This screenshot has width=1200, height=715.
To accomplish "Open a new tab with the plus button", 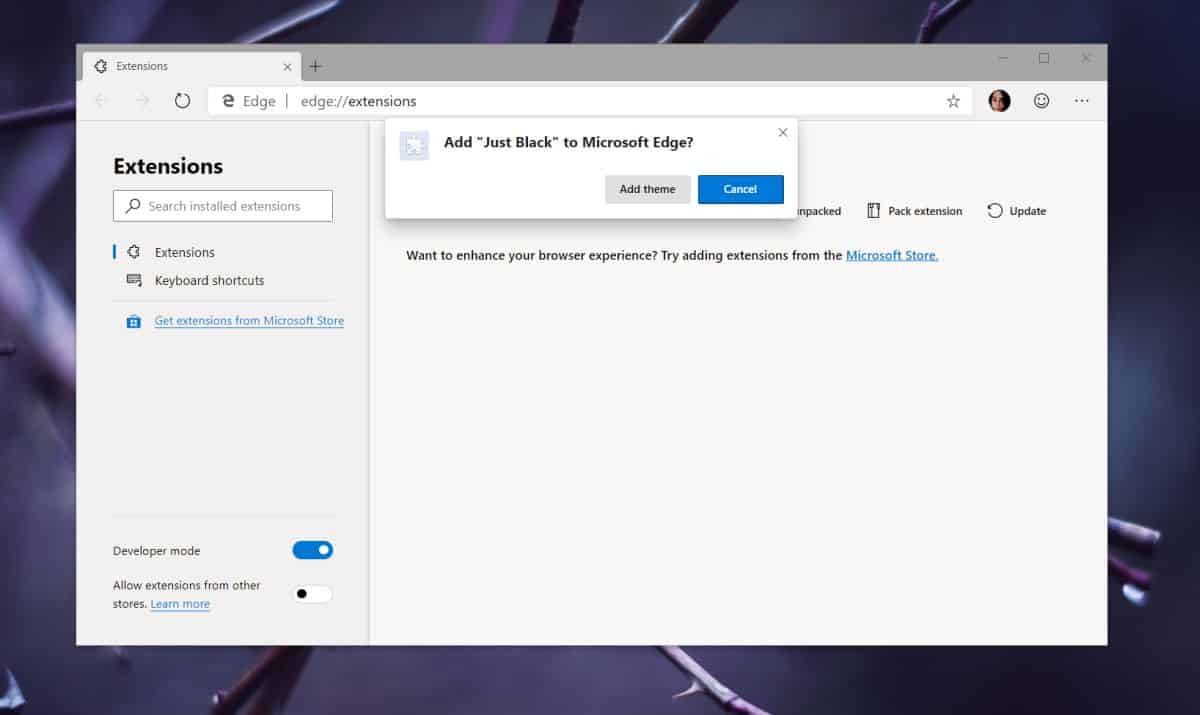I will [316, 64].
